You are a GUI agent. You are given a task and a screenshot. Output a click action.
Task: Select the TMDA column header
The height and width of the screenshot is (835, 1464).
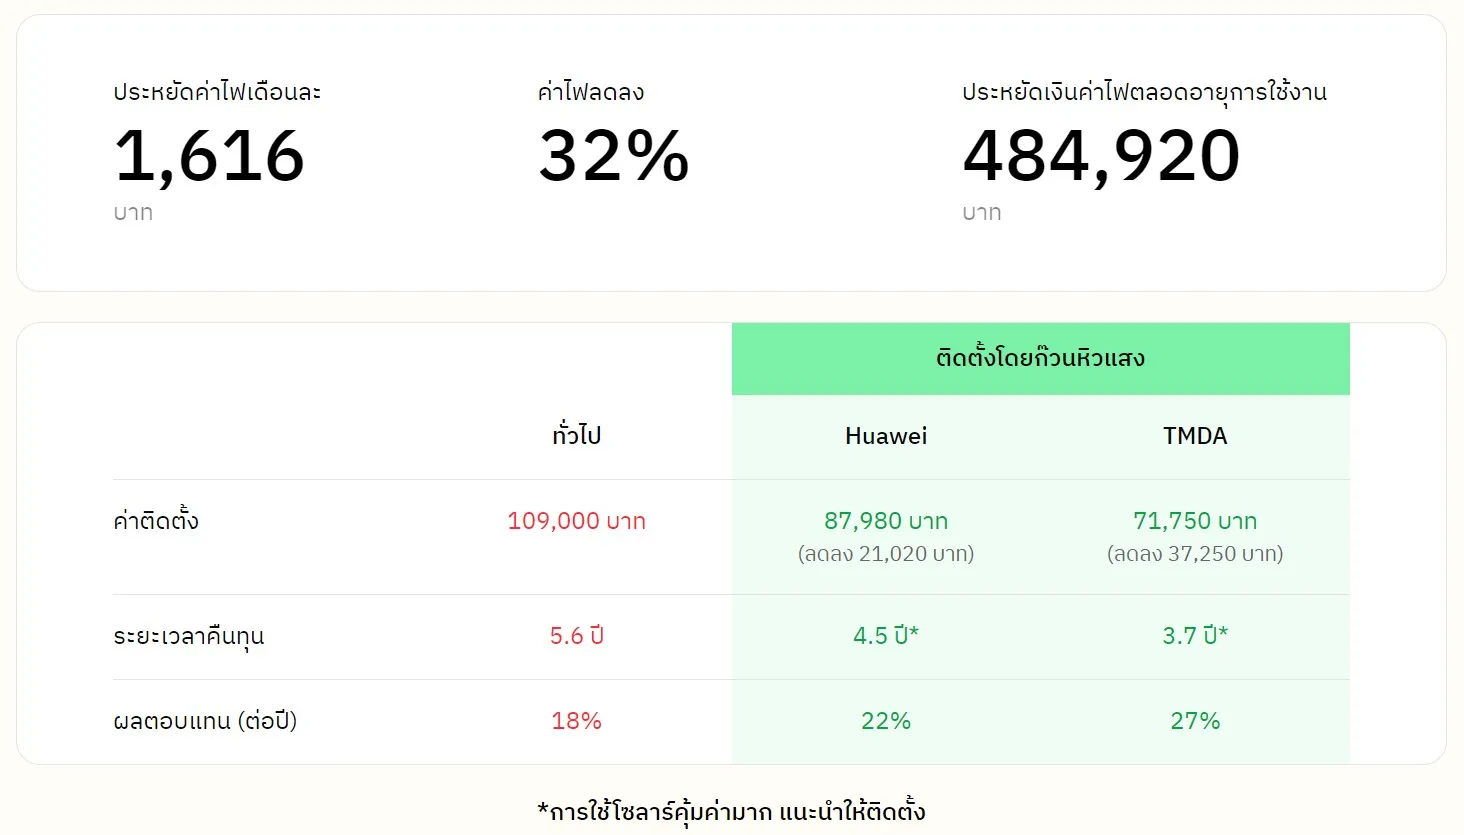1195,436
